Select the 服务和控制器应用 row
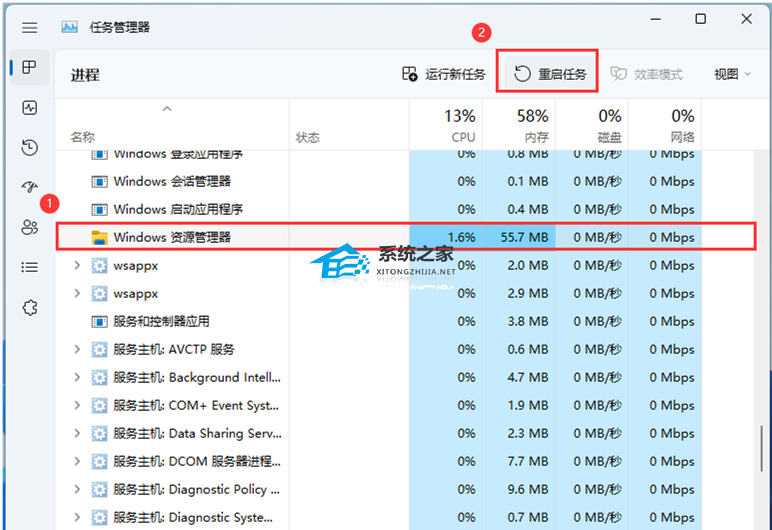772x530 pixels. tap(379, 322)
